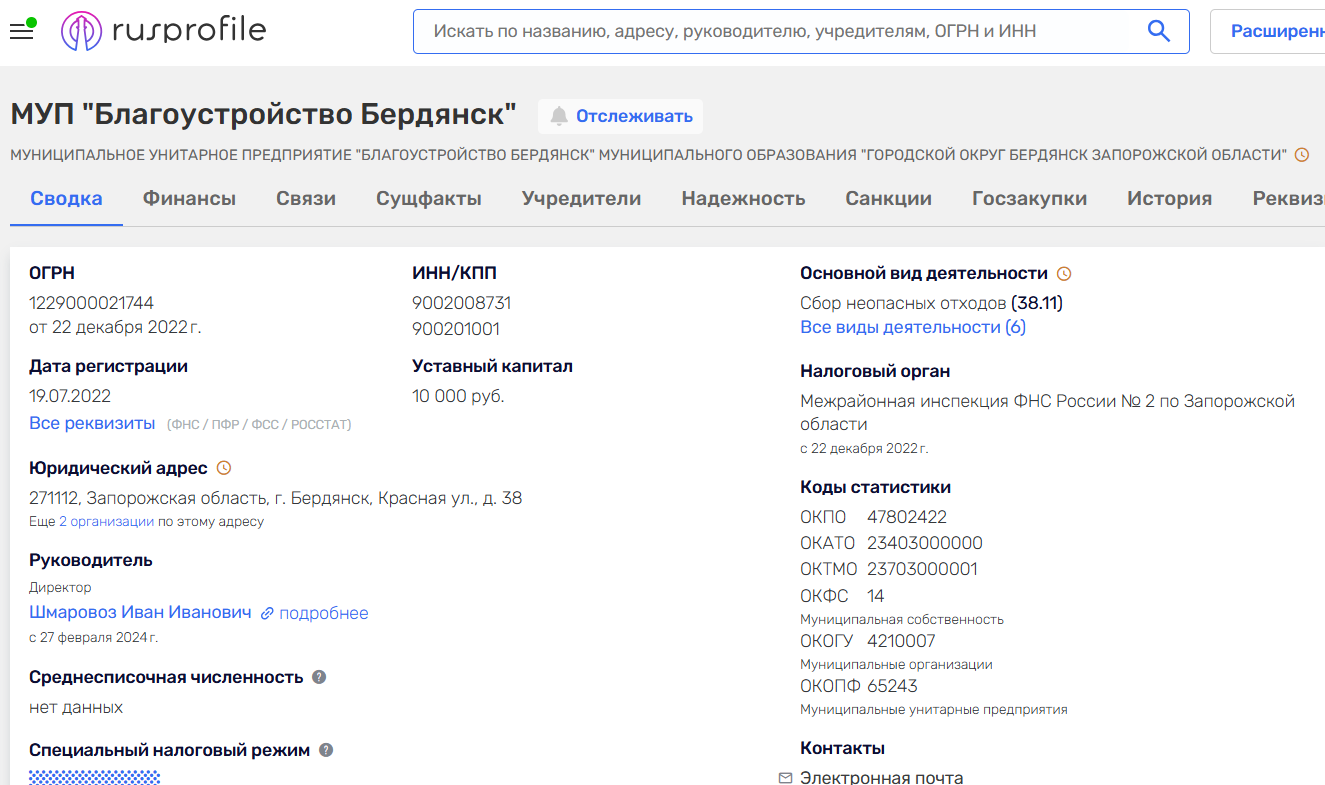
Task: Click the rusprofile logo
Action: 164,31
